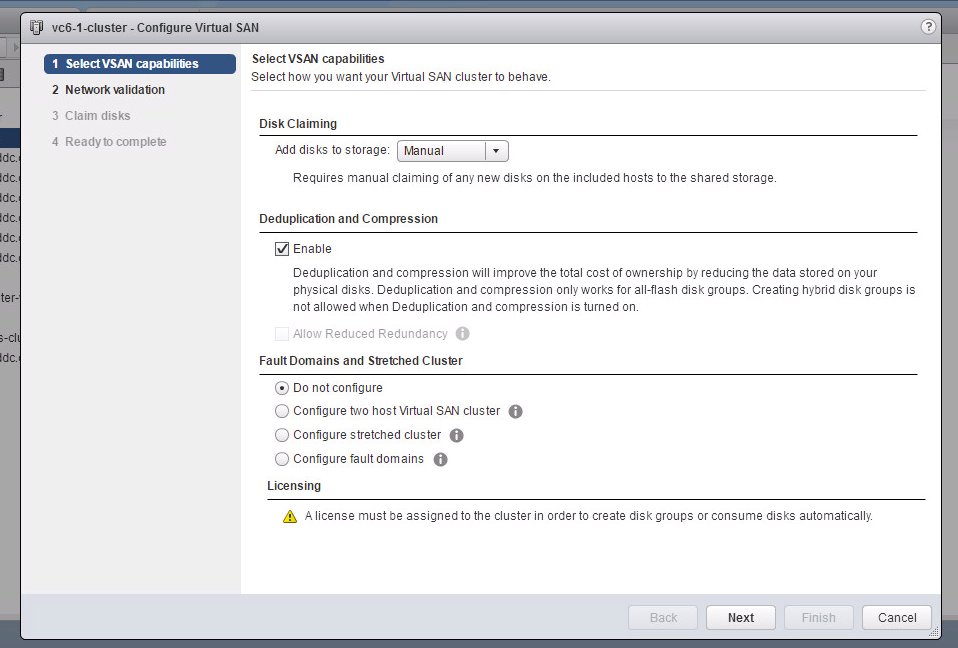The image size is (958, 648).
Task: Show info for two host Virtual SAN cluster
Action: [x=516, y=412]
